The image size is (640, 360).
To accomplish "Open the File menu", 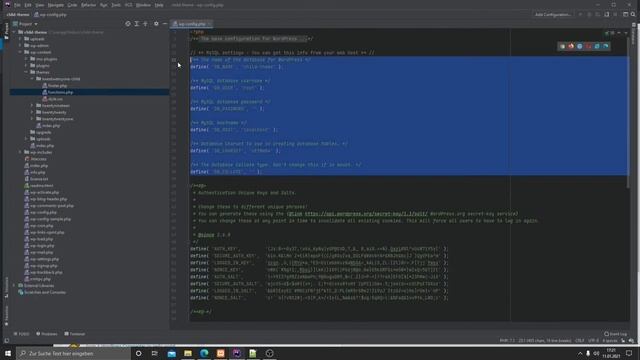I will [x=17, y=5].
